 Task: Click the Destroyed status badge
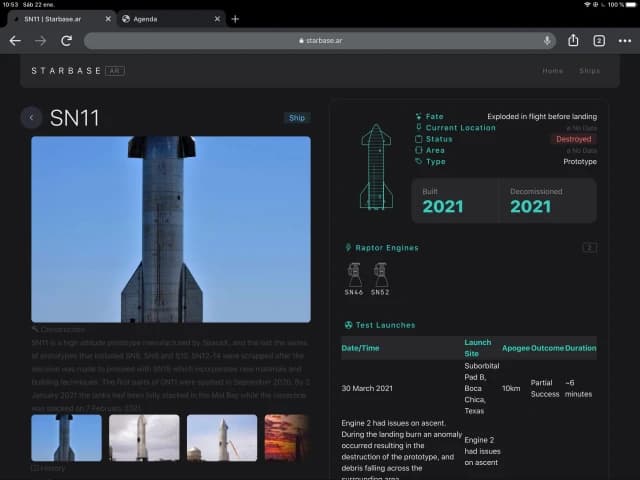pos(573,139)
